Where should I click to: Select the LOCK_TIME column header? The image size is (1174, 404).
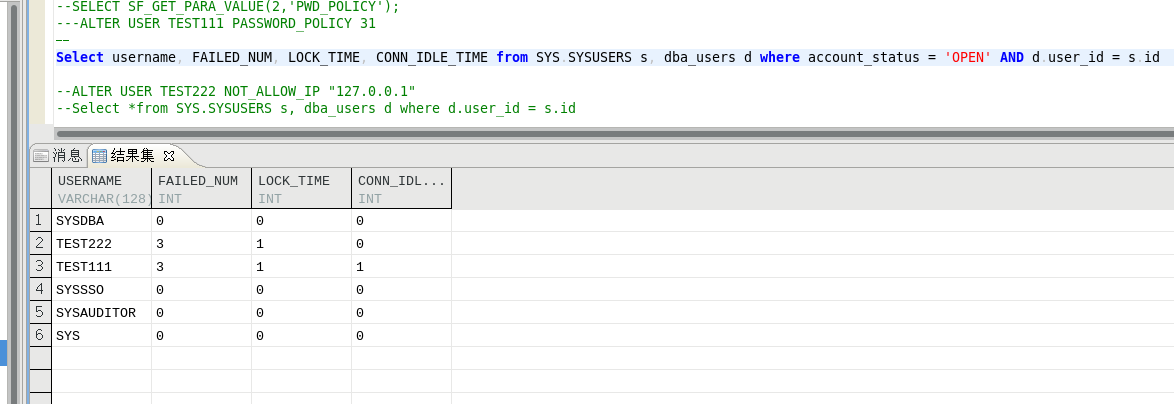tap(301, 189)
